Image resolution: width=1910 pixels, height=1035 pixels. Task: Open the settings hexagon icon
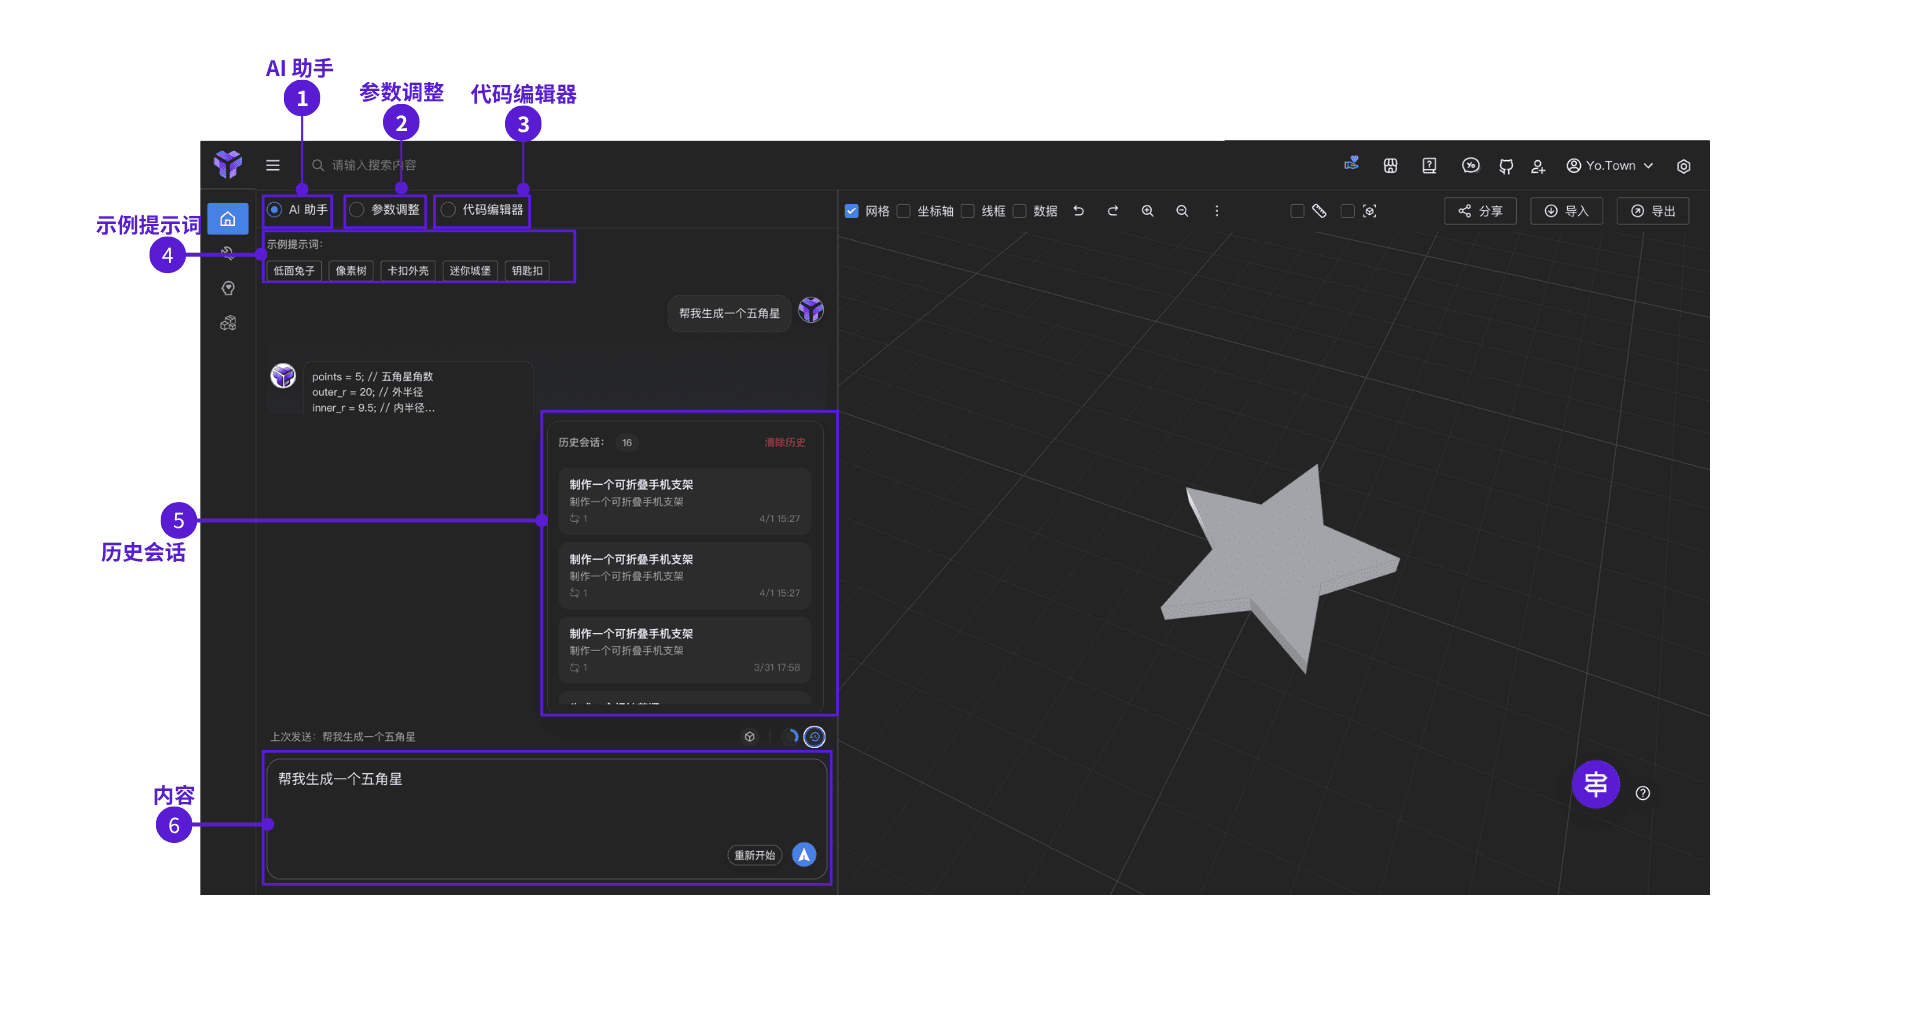coord(1684,166)
